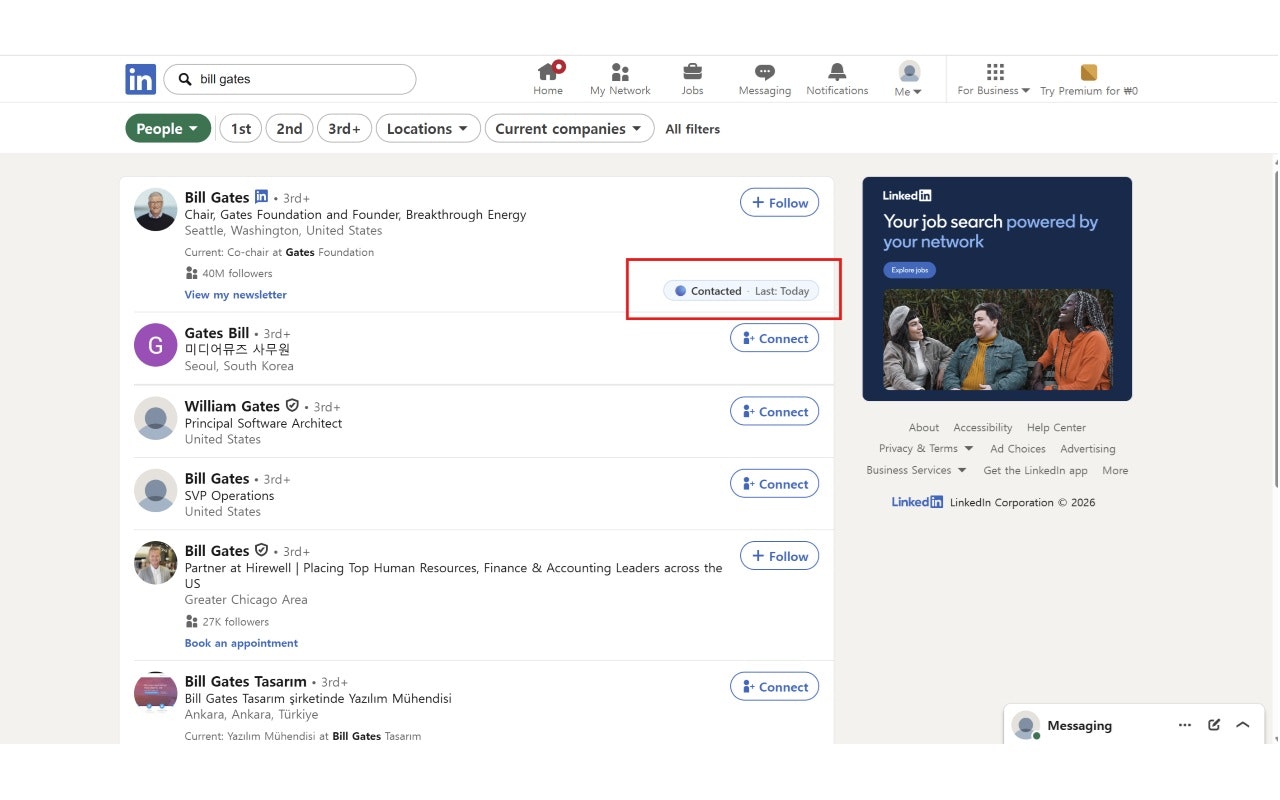Expand the Current companies filter
This screenshot has width=1280, height=800.
[x=569, y=128]
